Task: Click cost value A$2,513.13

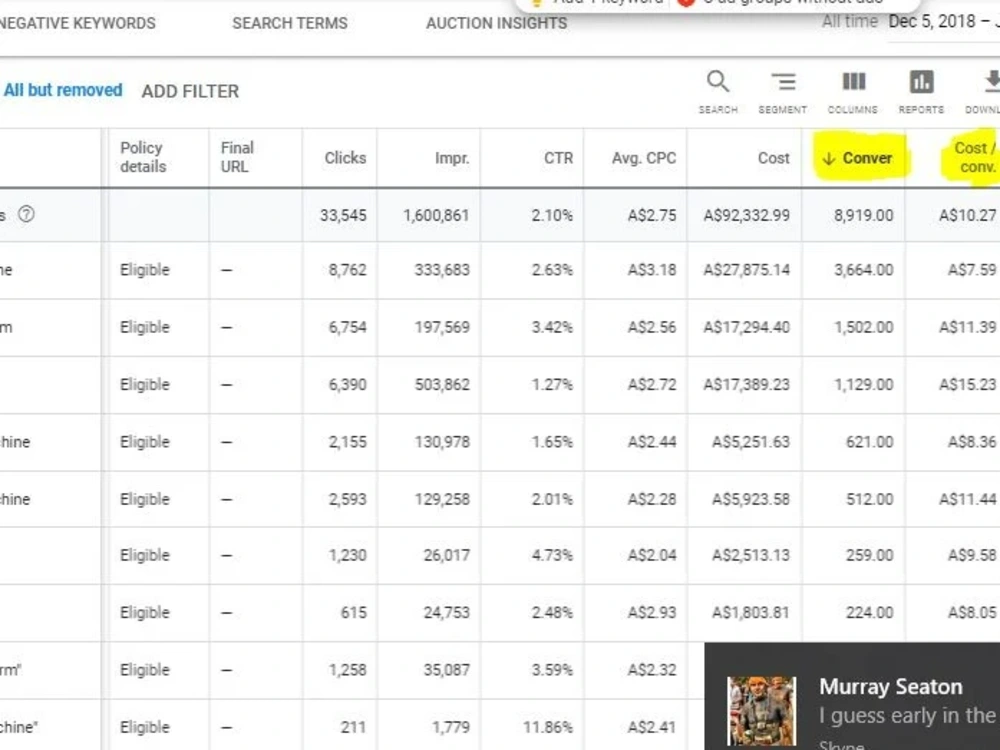Action: [751, 555]
